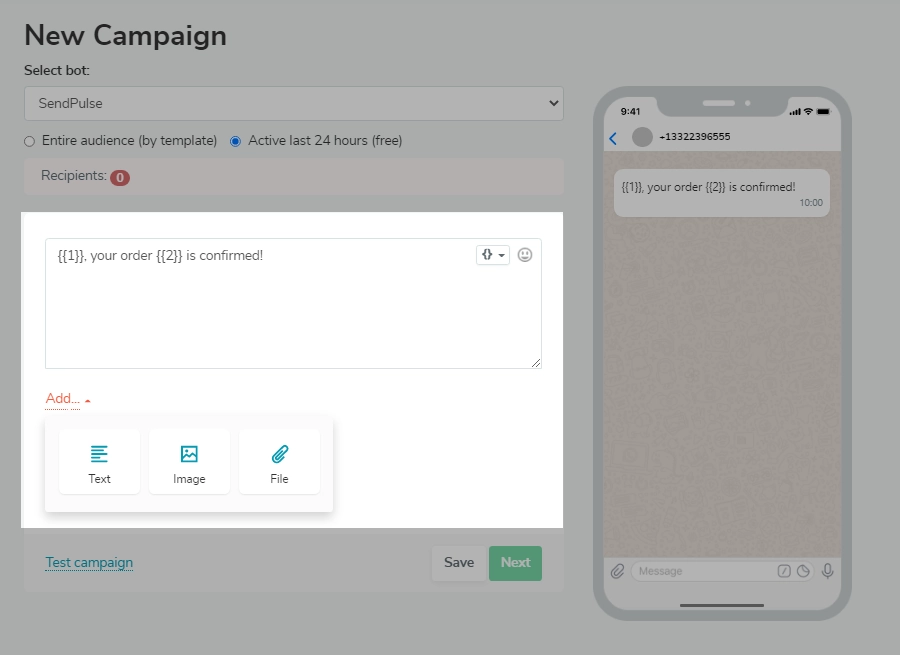Viewport: 900px width, 655px height.
Task: Proceed with the Next button
Action: tap(515, 563)
